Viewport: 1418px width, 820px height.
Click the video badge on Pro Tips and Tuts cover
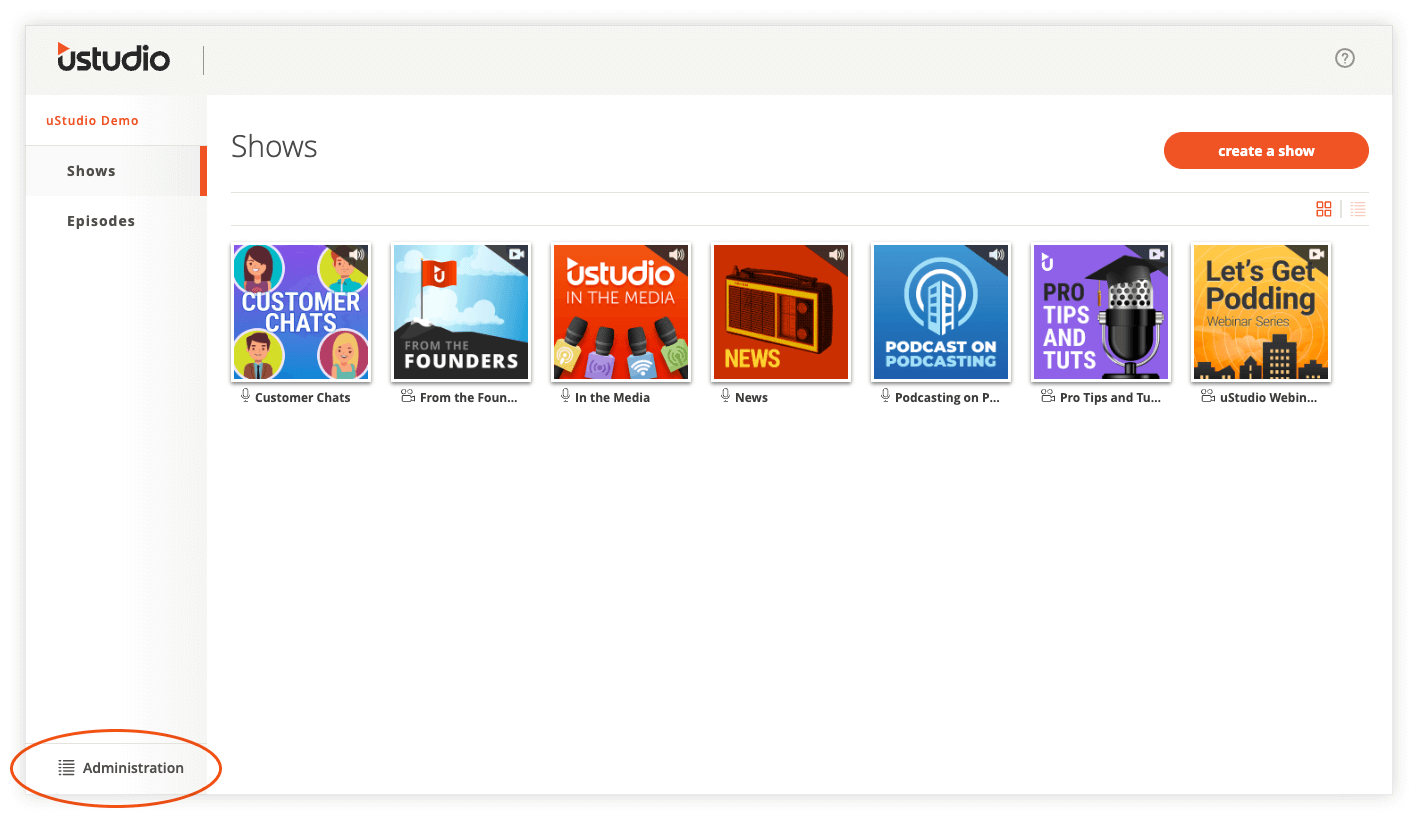1157,255
